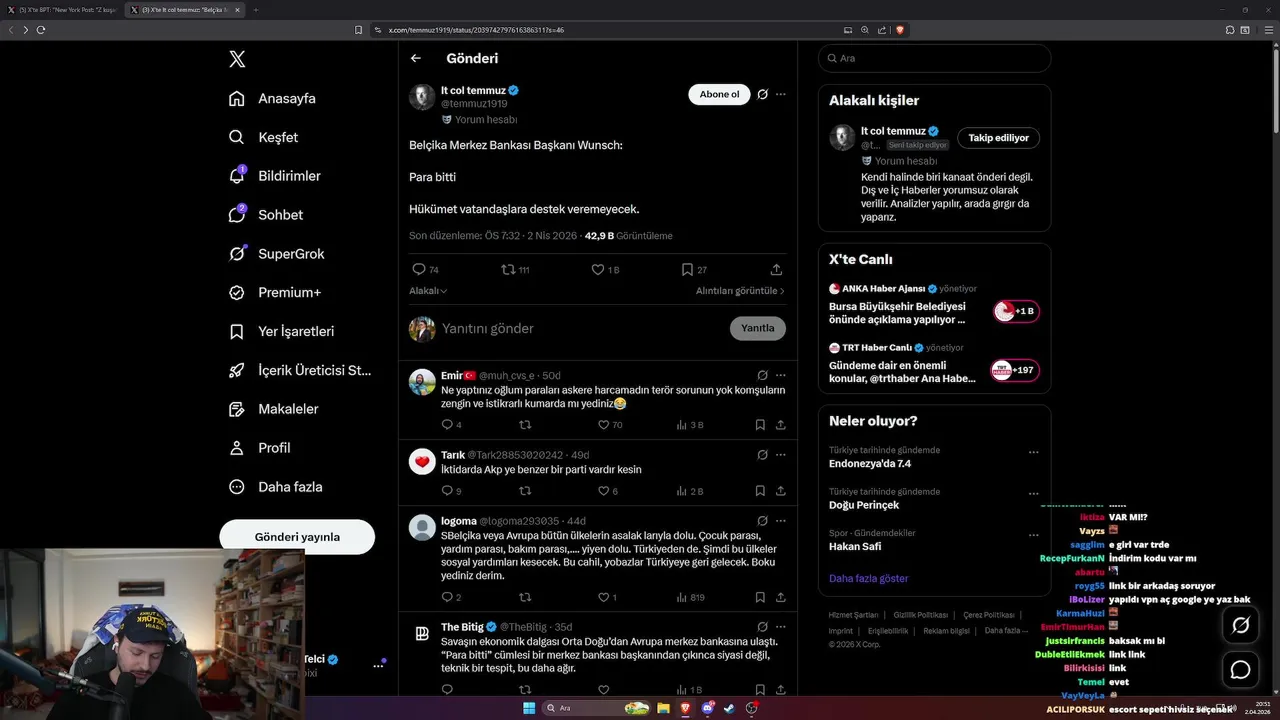The image size is (1280, 720).
Task: Open a new browser tab
Action: [x=255, y=10]
